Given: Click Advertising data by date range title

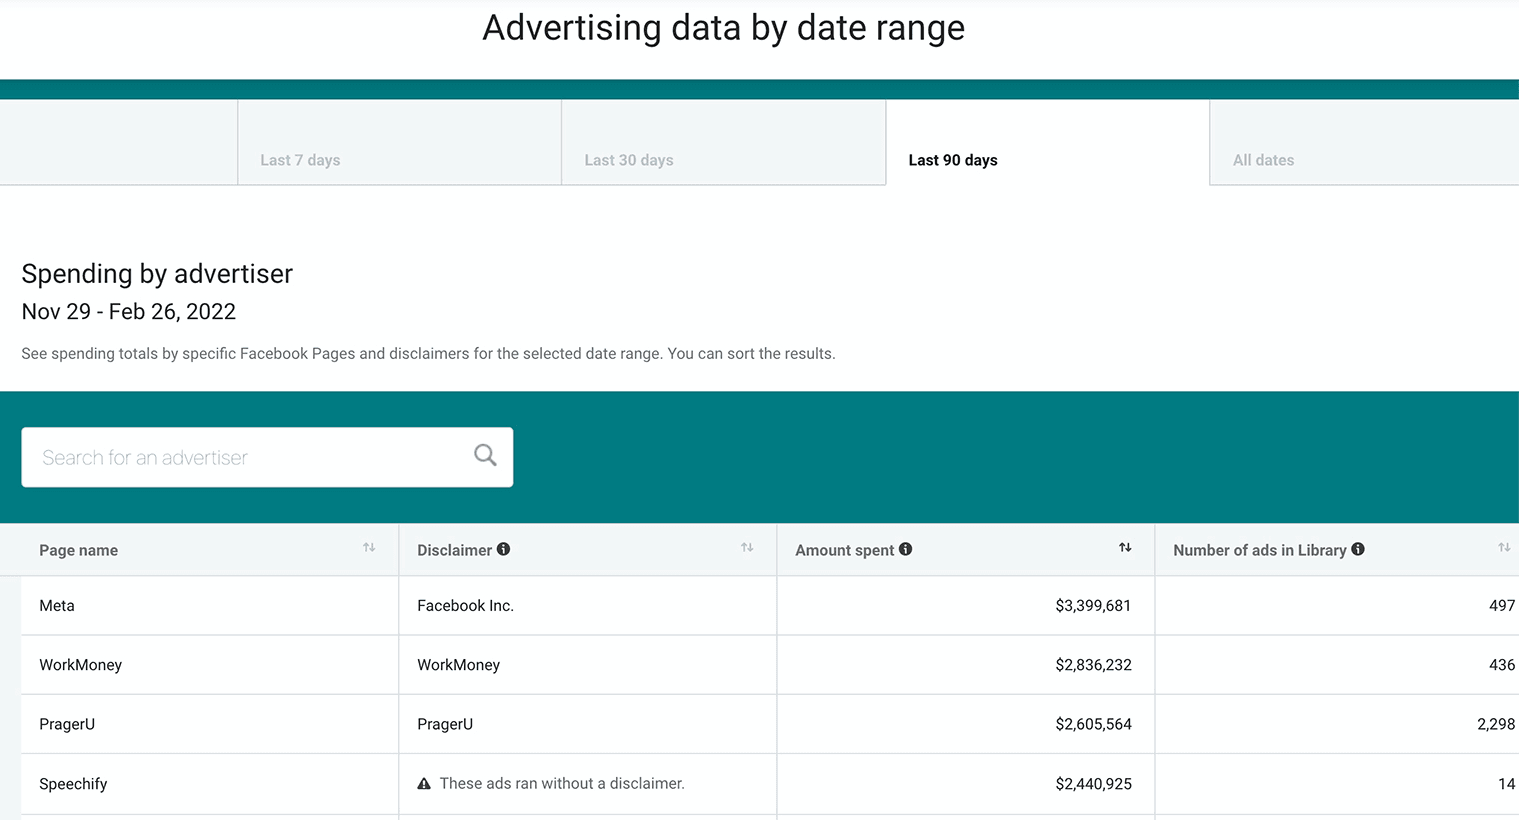Looking at the screenshot, I should tap(723, 28).
